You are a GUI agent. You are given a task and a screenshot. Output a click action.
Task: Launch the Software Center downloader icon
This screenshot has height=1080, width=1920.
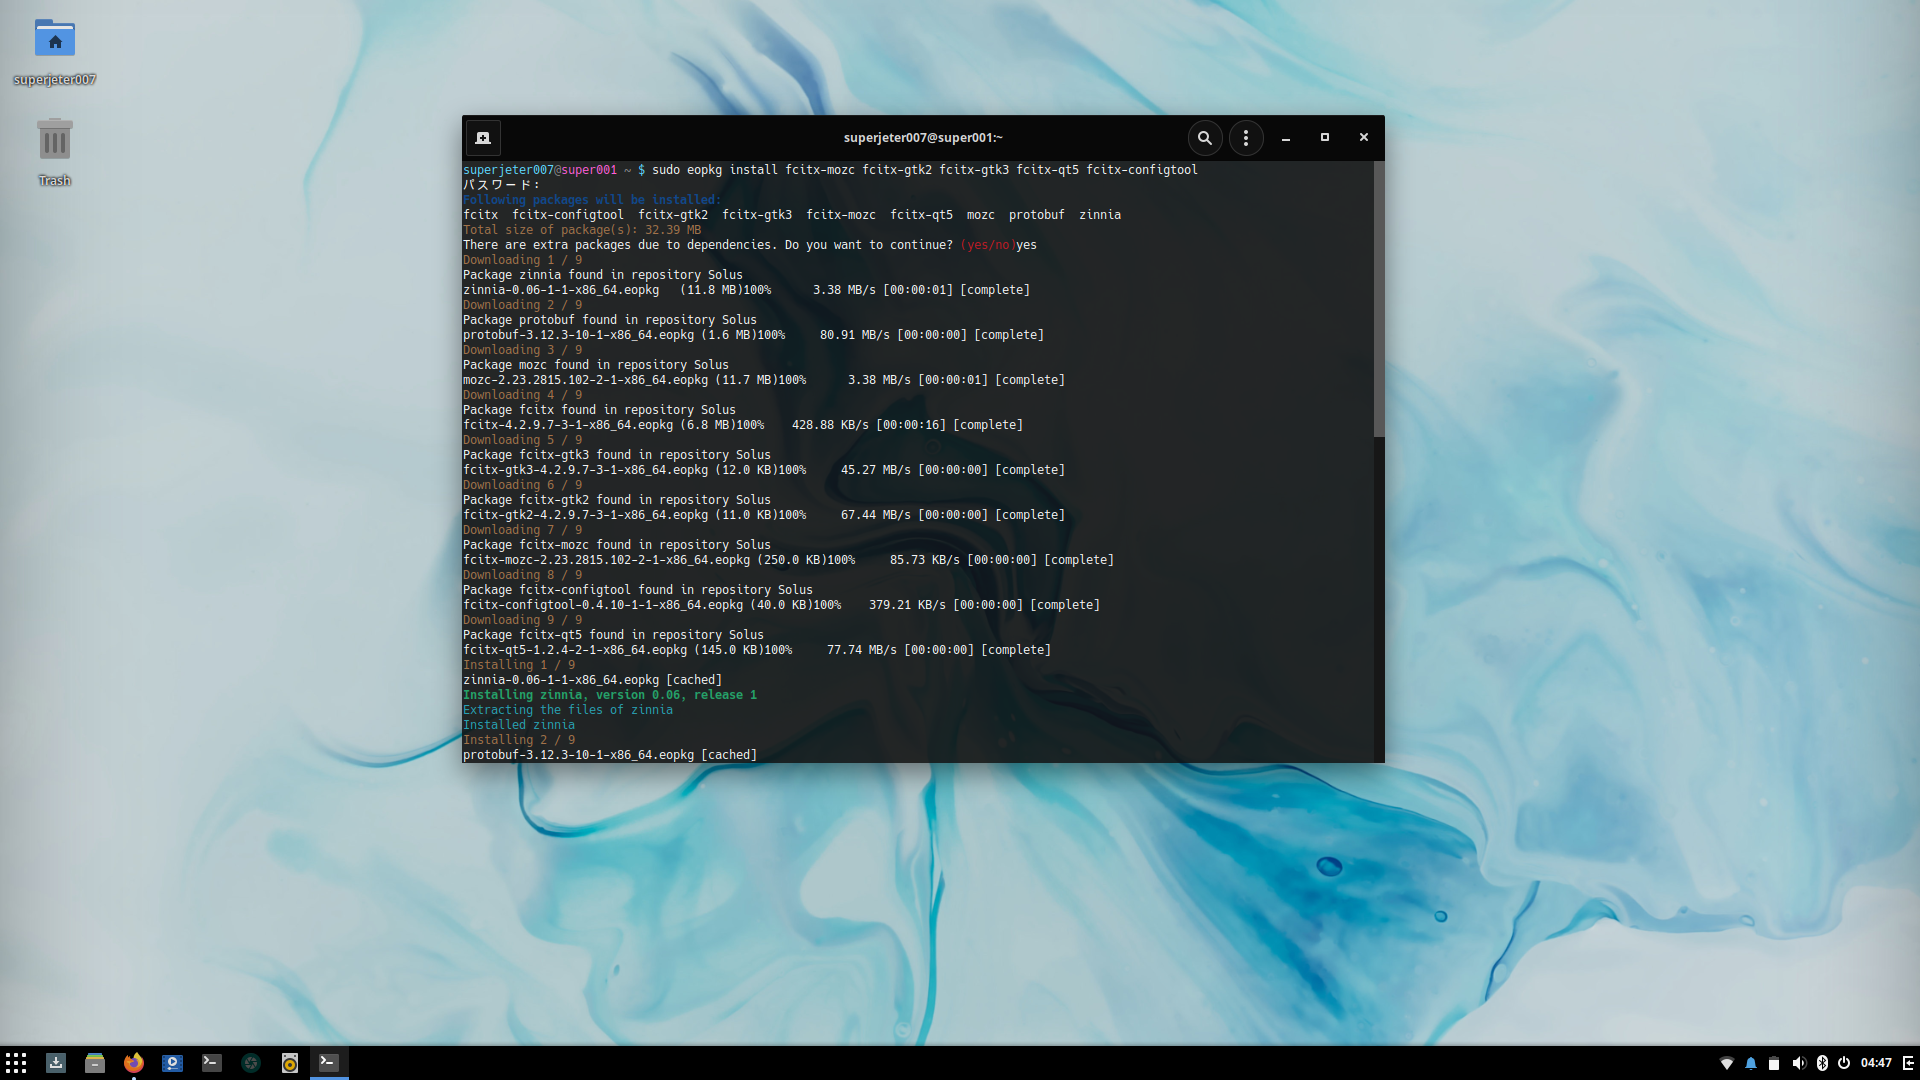(56, 1063)
